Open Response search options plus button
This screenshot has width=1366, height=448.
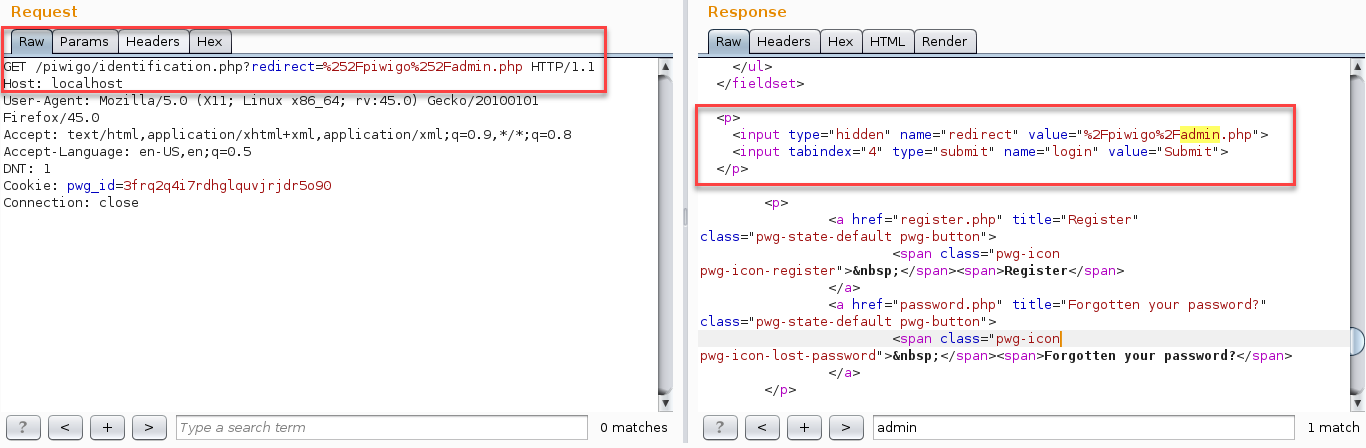(804, 427)
